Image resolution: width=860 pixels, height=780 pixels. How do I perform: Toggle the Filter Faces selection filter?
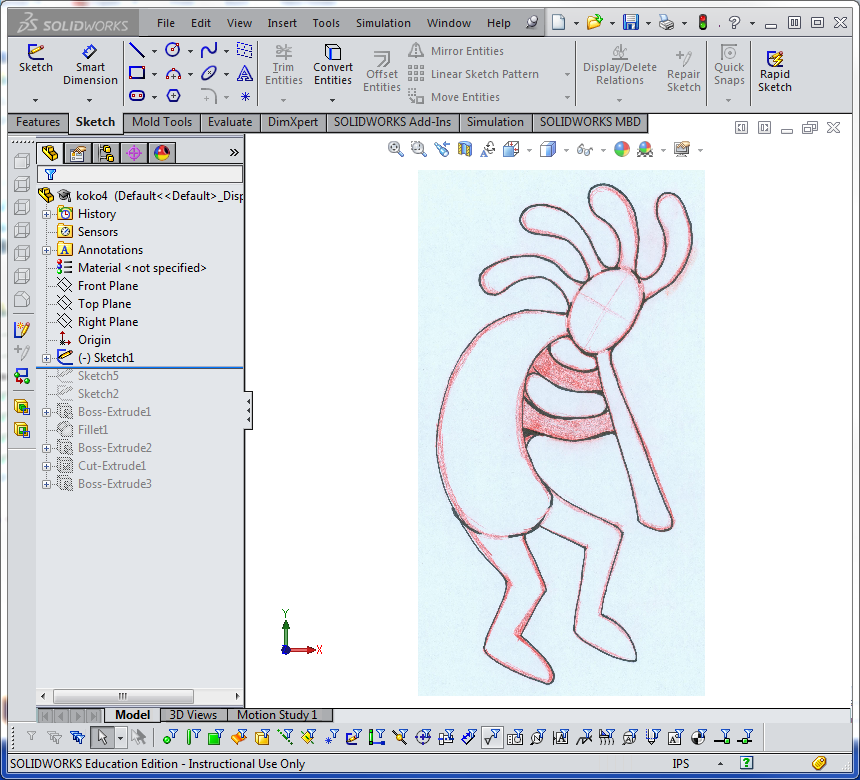coord(216,737)
